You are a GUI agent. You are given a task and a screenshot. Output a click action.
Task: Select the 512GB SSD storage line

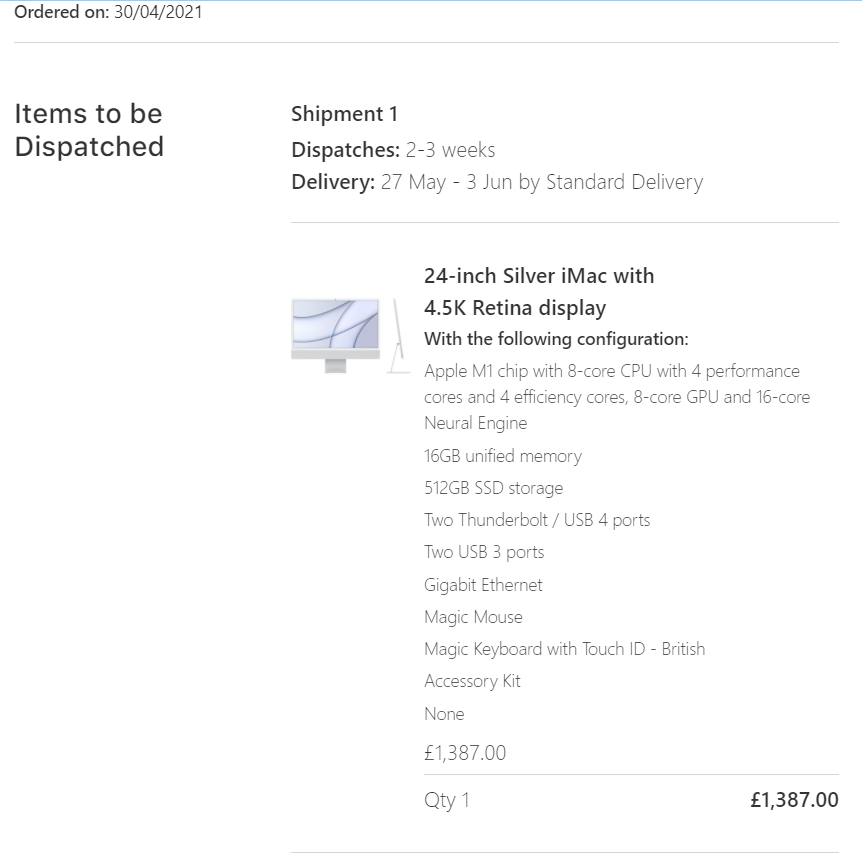pos(493,488)
